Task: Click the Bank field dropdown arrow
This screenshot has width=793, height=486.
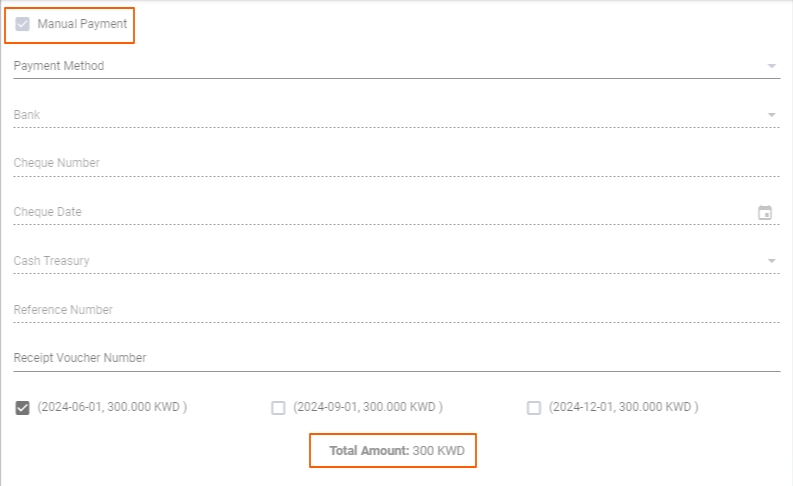Action: coord(771,115)
